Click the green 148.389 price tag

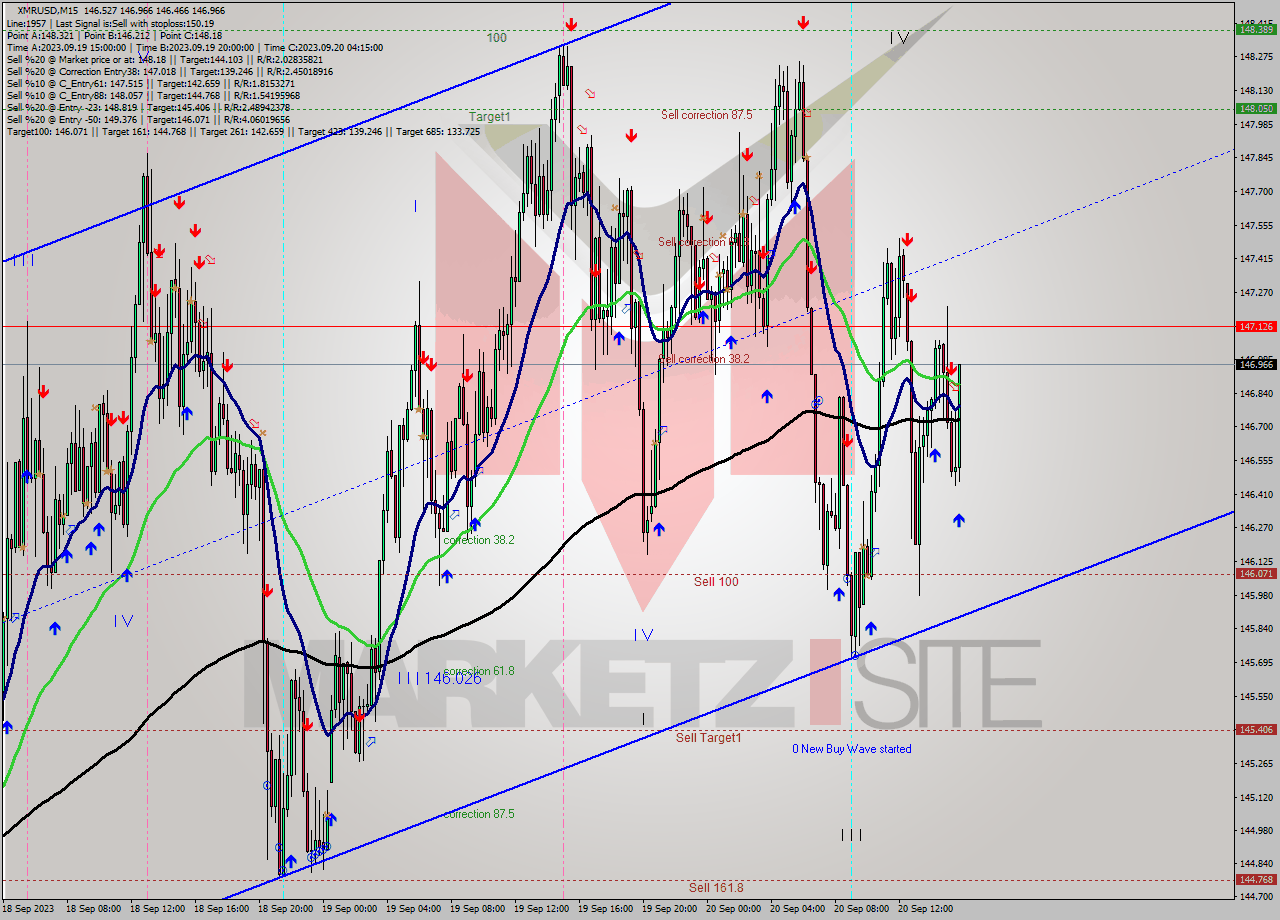pos(1256,30)
